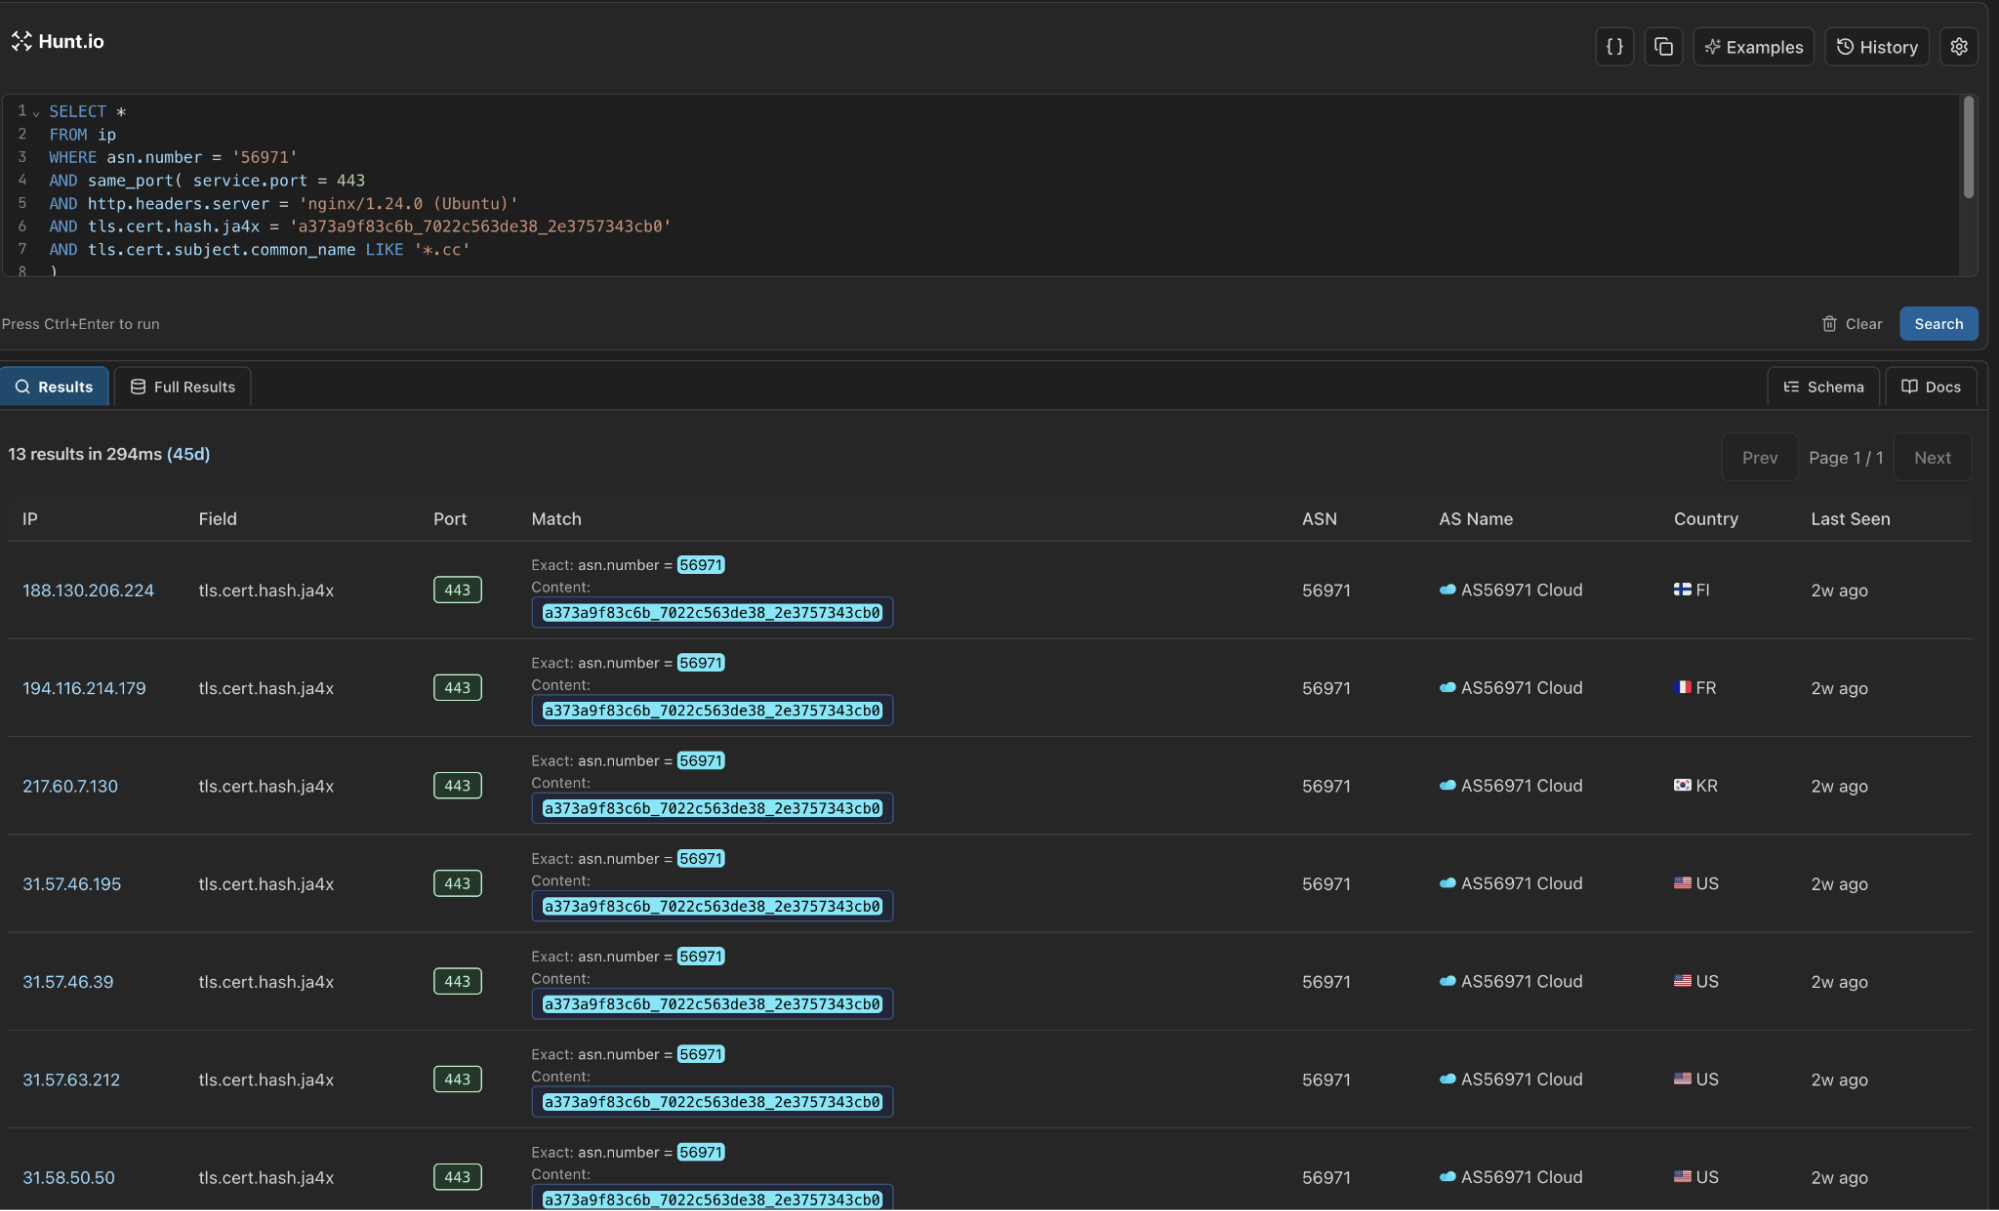This screenshot has height=1211, width=1999.
Task: Click the 443 port badge for 217.60.7.130
Action: point(456,785)
